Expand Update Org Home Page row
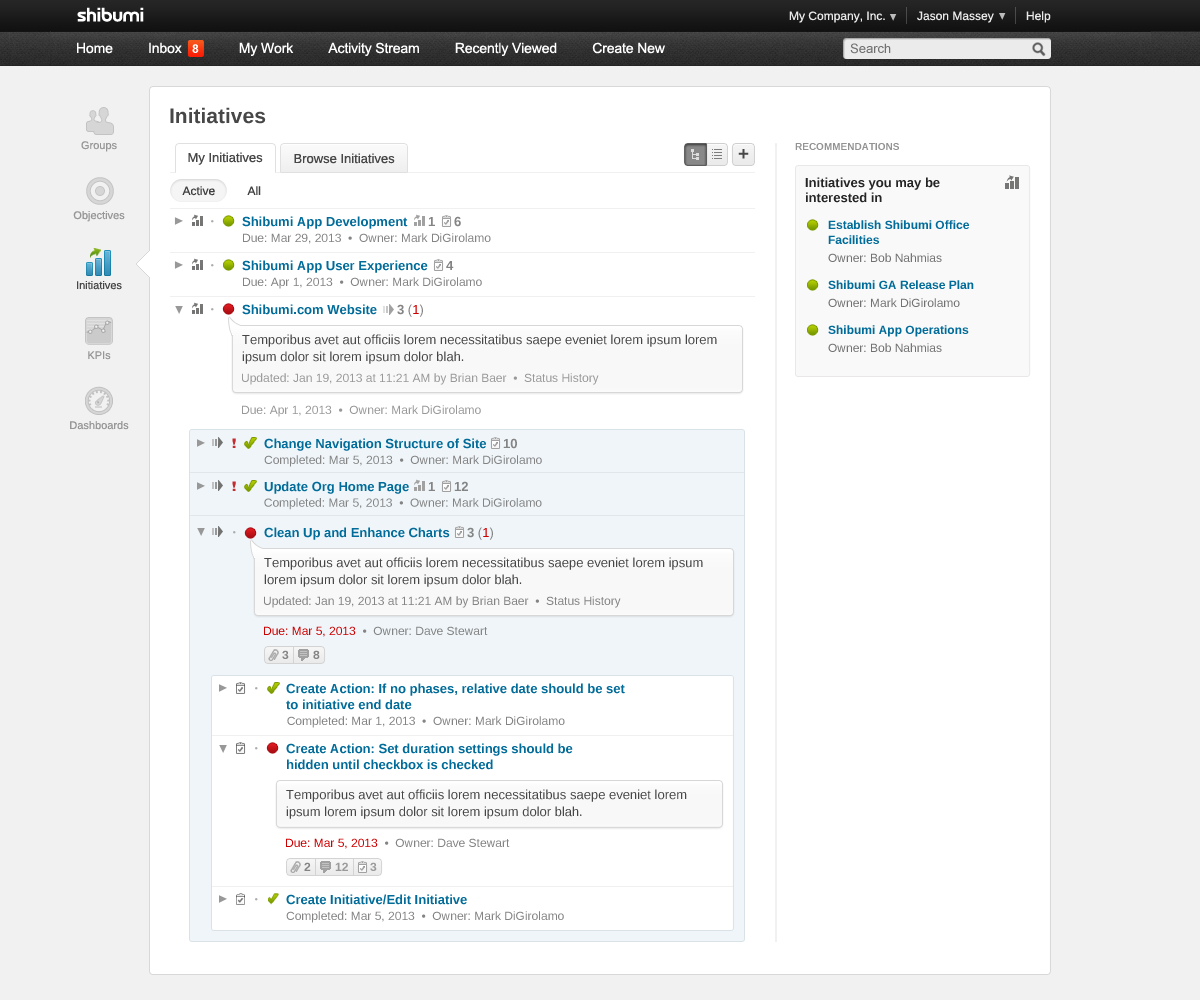1200x1000 pixels. coord(201,485)
